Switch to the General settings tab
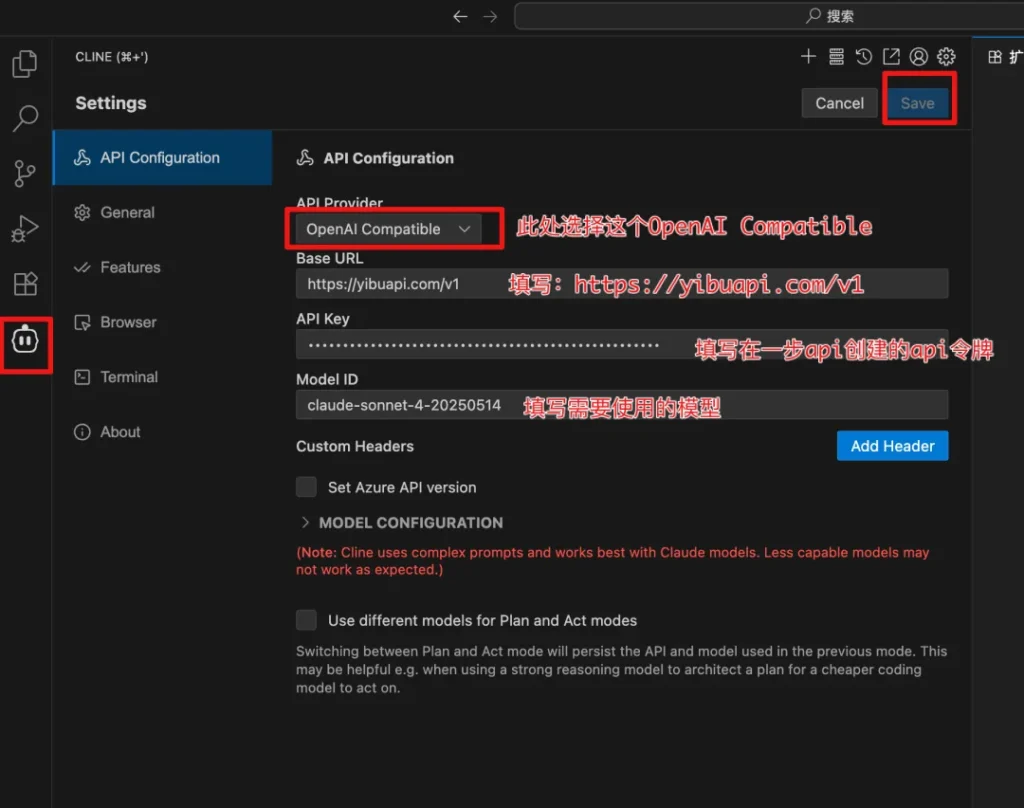1024x808 pixels. pos(126,212)
